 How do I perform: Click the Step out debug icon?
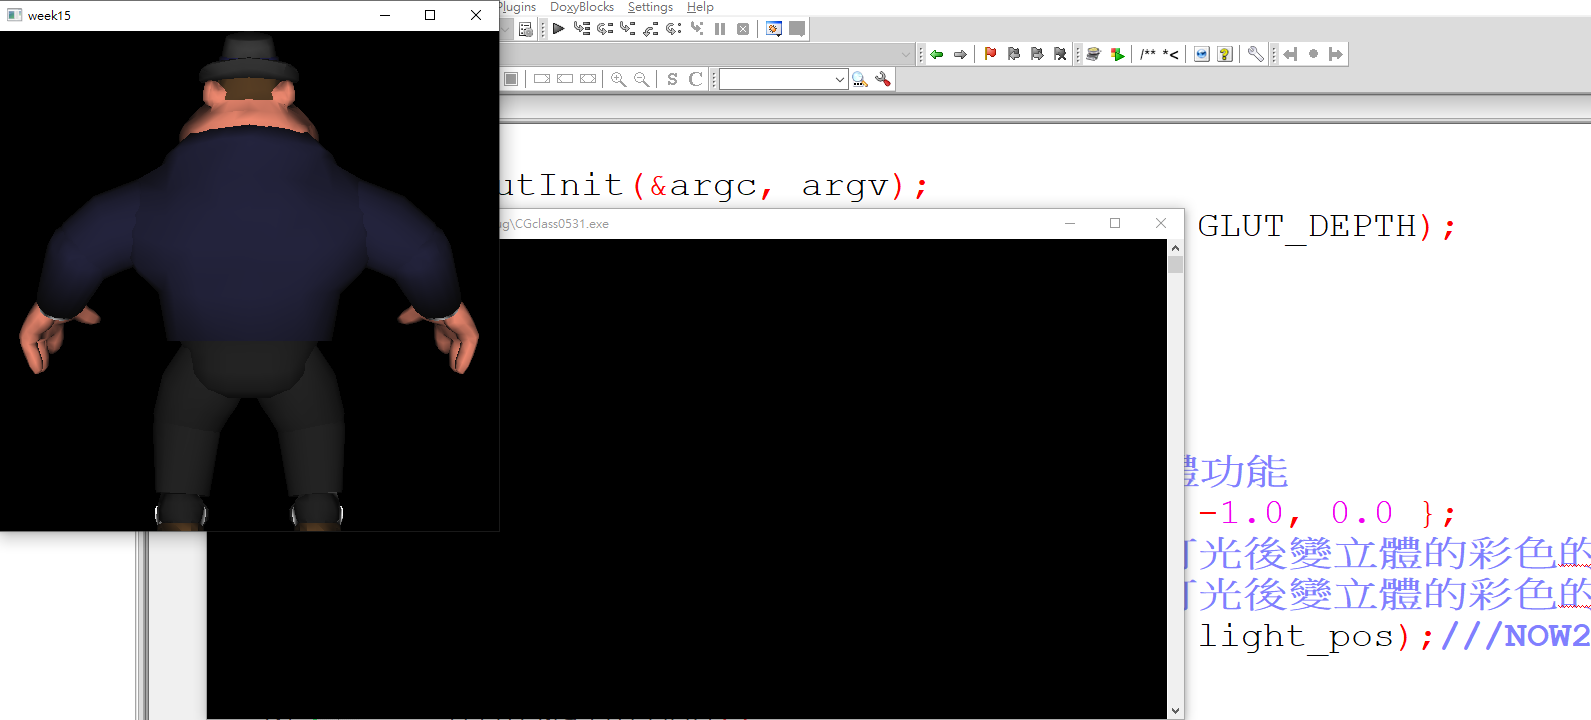[651, 29]
